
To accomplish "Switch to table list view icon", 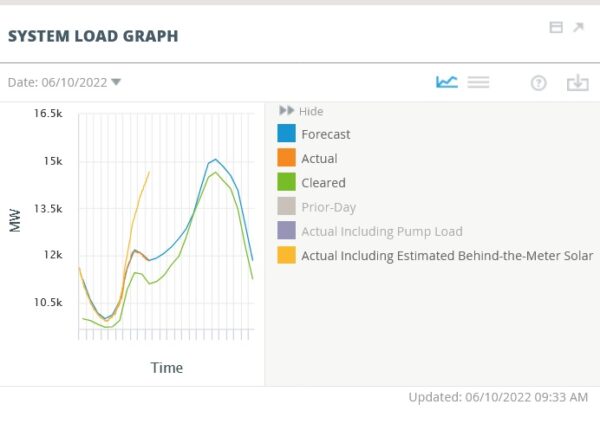I will point(478,82).
